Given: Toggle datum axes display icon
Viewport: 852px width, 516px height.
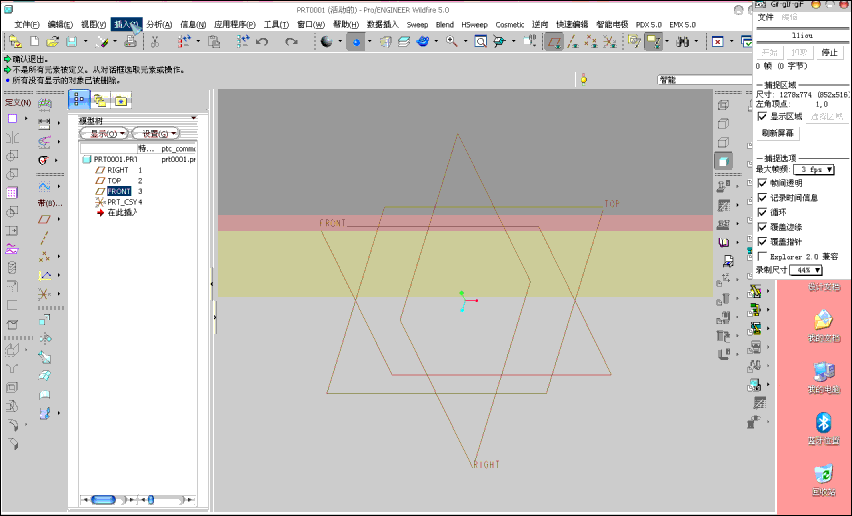Looking at the screenshot, I should [x=573, y=41].
